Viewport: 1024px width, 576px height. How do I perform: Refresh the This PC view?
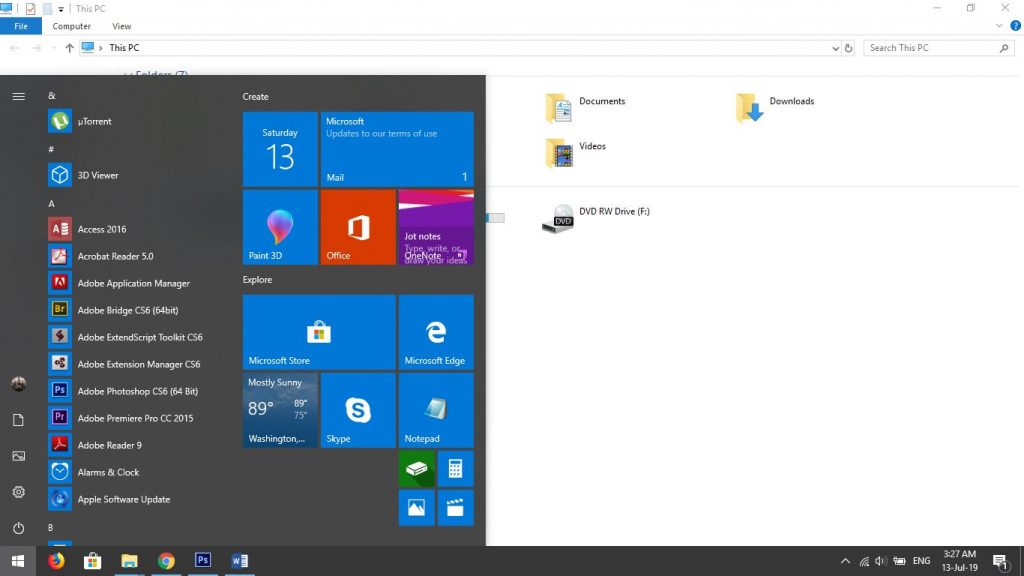(848, 48)
